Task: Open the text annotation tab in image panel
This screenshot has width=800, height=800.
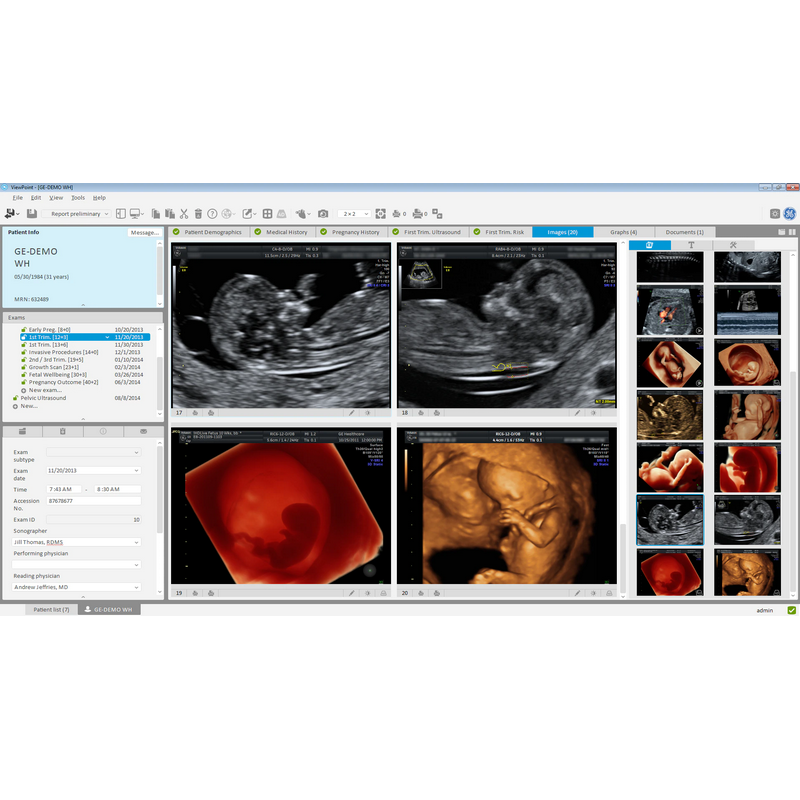Action: 691,245
